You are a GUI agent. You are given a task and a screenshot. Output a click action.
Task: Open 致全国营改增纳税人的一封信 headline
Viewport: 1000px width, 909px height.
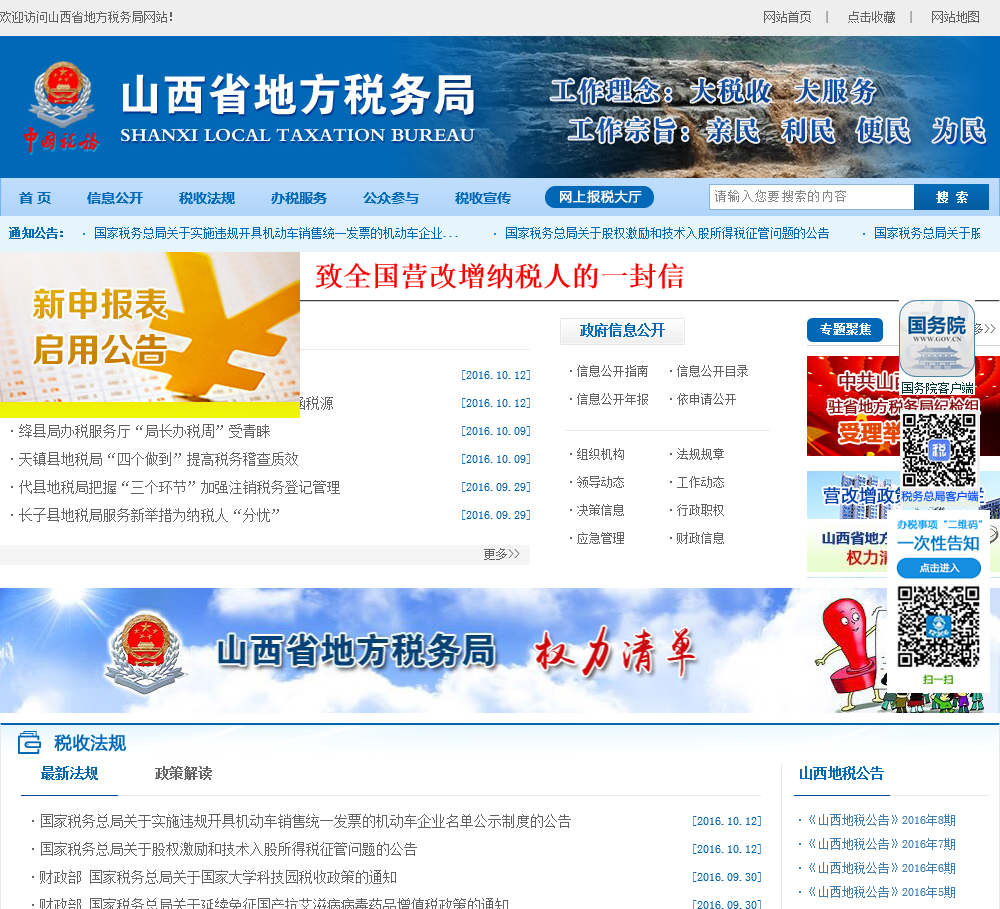pos(499,276)
